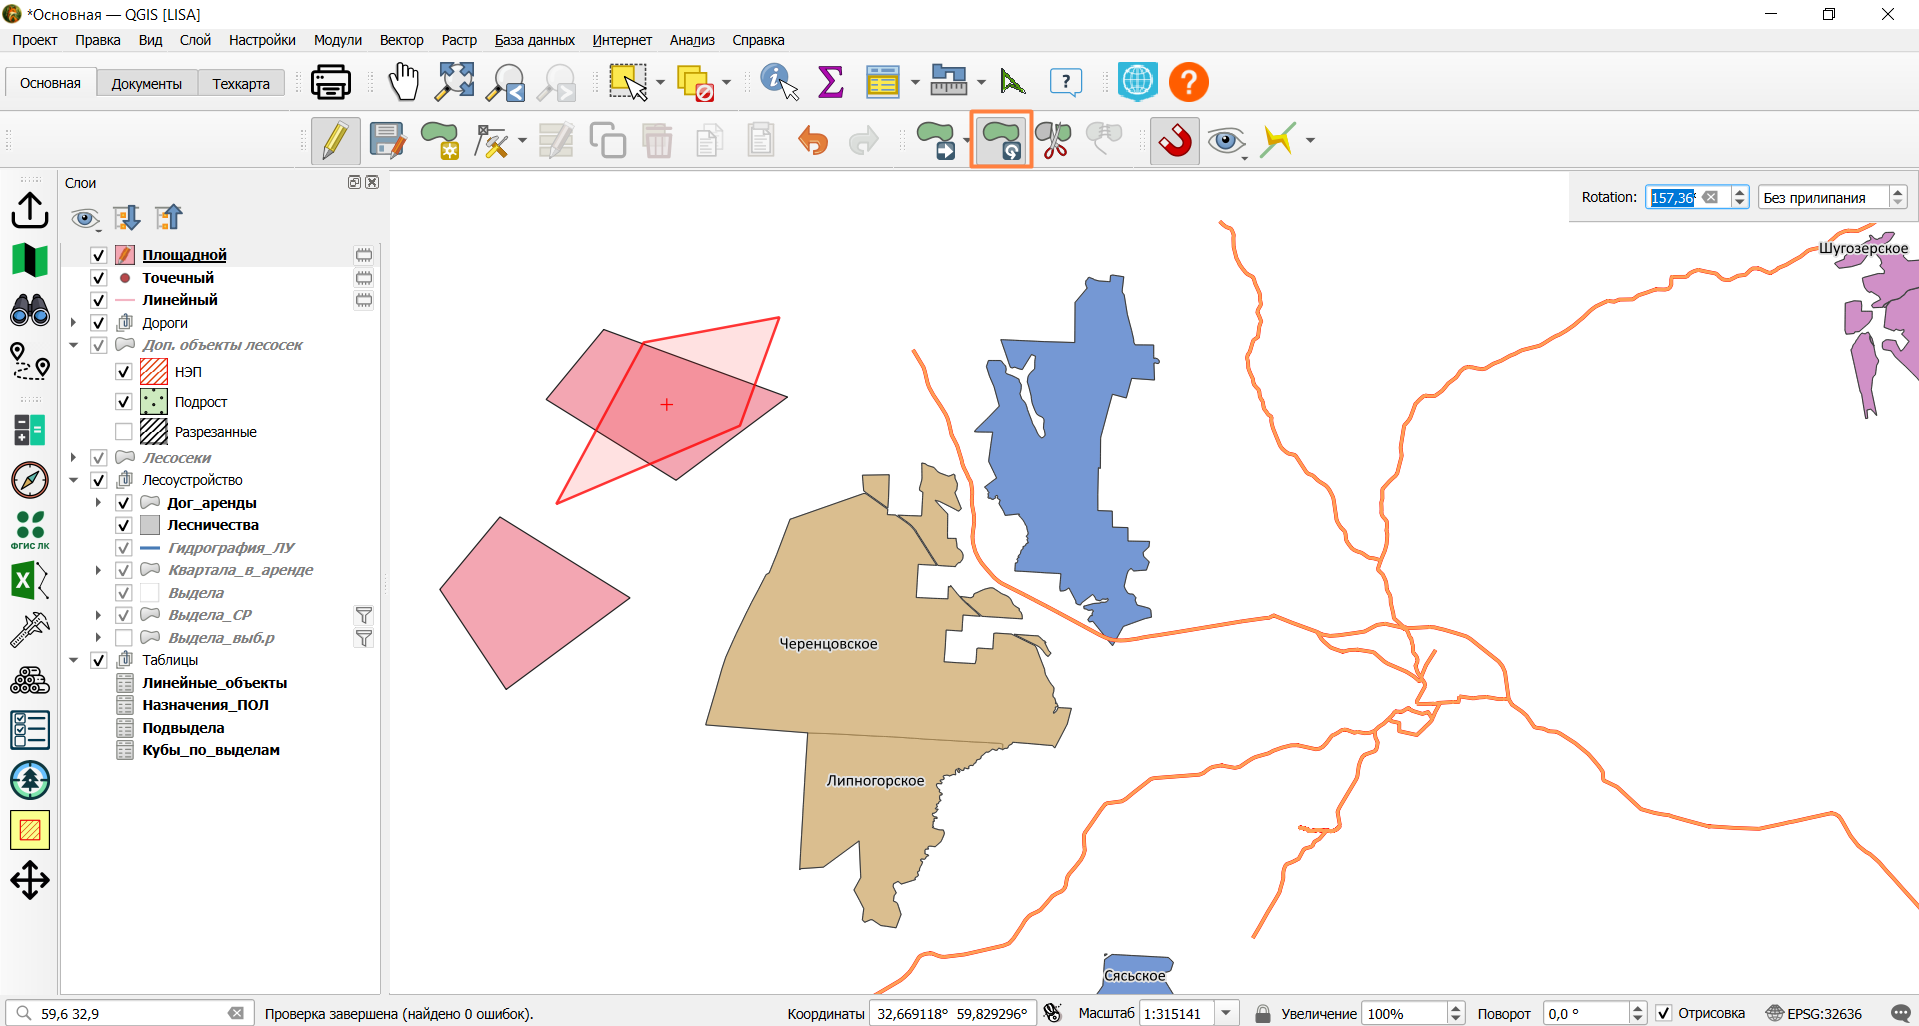The image size is (1919, 1026).
Task: Toggle visibility of Точечный layer
Action: 99,278
